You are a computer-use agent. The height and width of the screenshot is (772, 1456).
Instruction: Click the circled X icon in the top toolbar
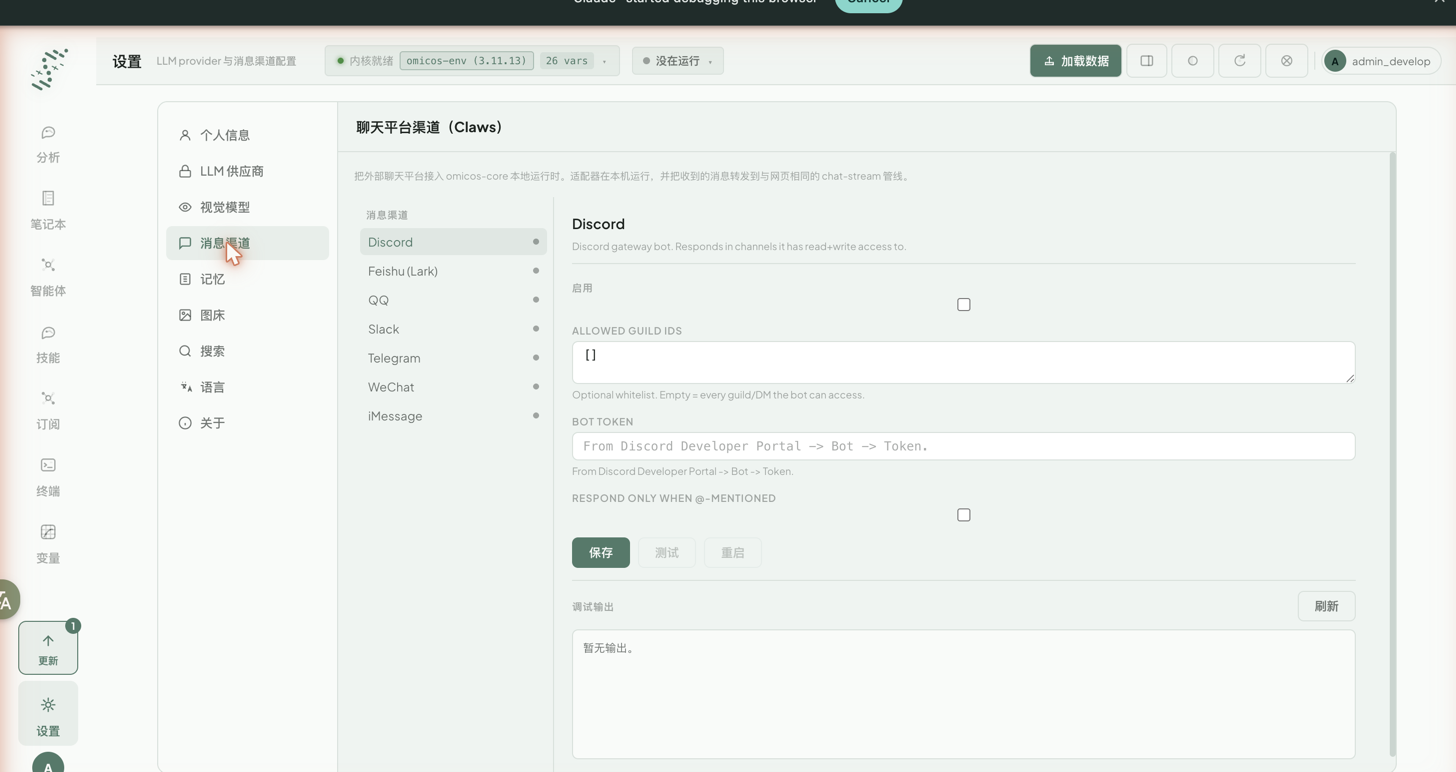1287,61
